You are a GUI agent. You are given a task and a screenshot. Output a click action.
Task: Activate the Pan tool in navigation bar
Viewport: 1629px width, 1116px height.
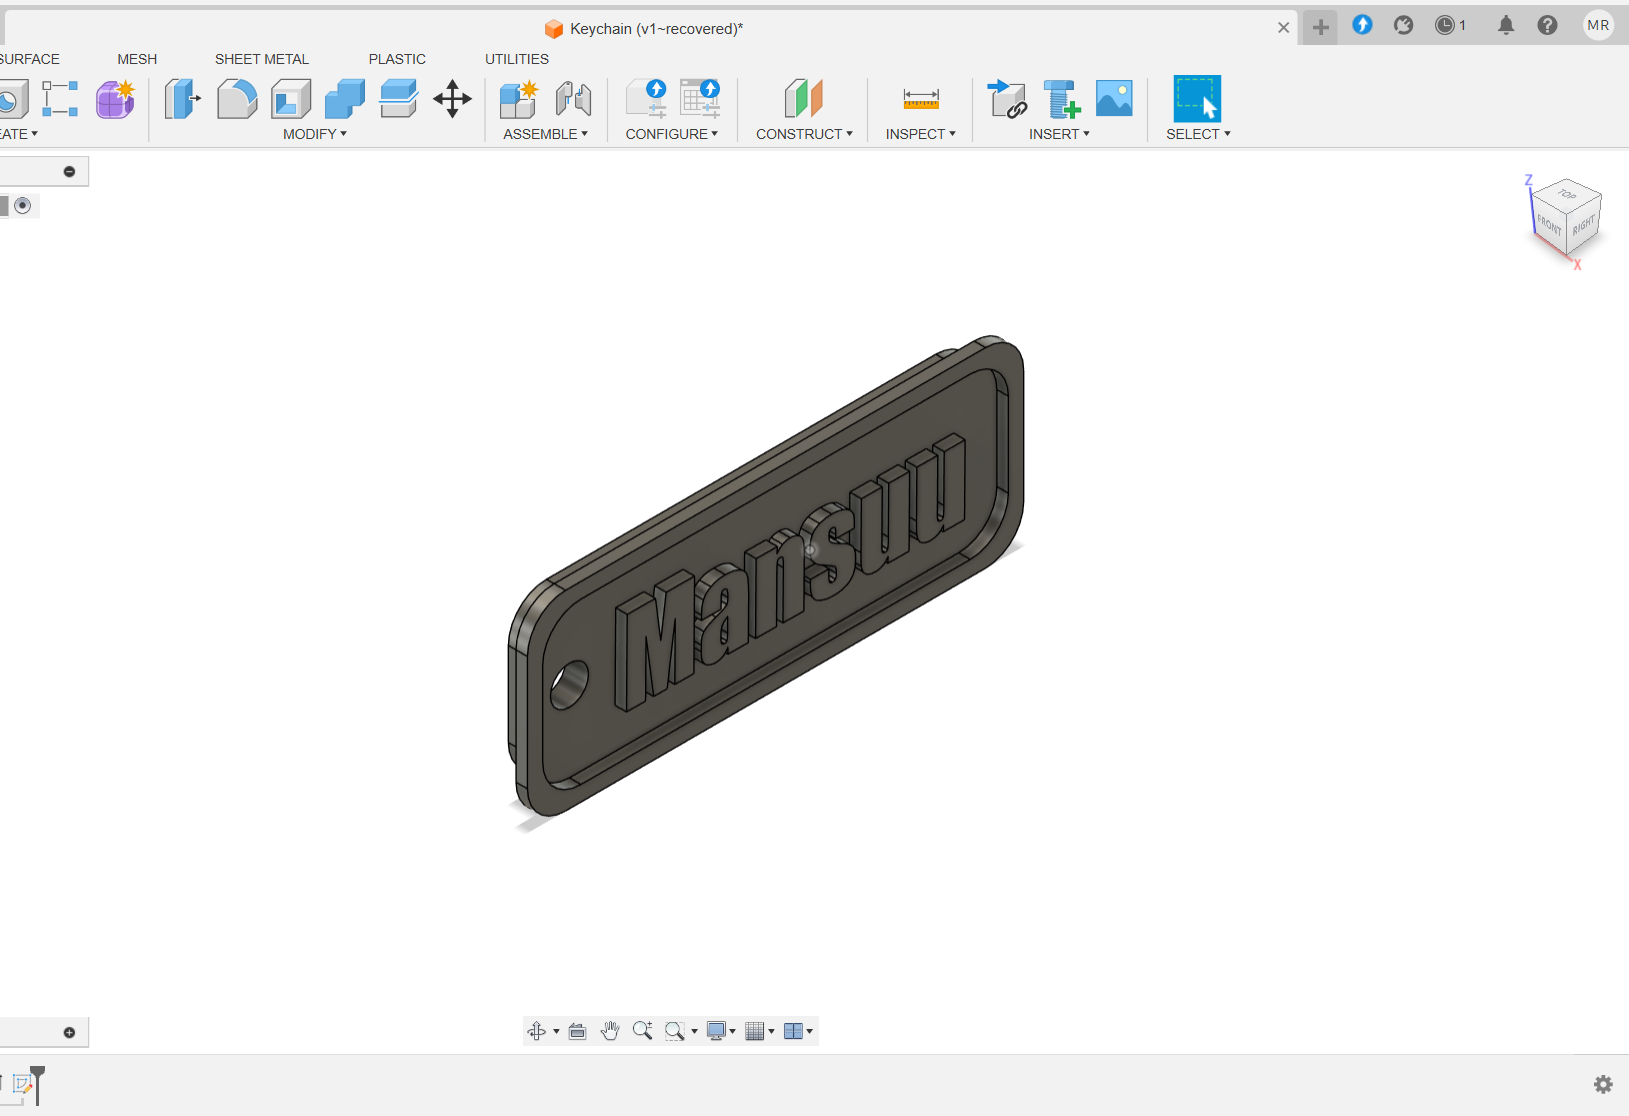point(610,1031)
